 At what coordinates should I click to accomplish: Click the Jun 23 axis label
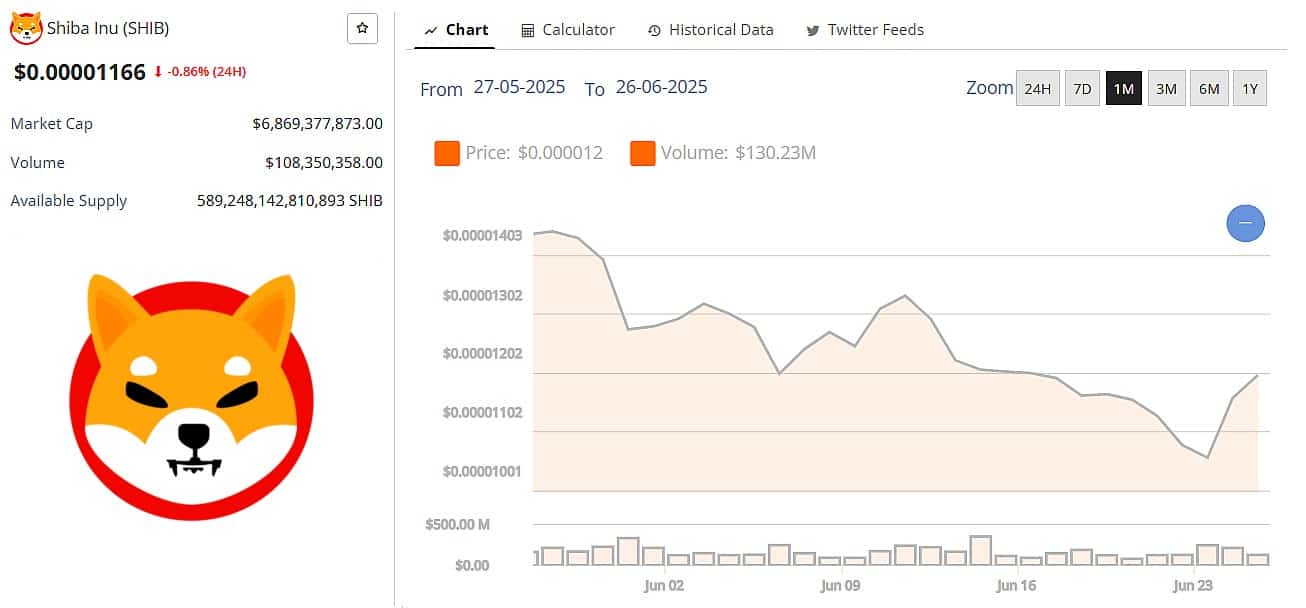click(x=1192, y=586)
